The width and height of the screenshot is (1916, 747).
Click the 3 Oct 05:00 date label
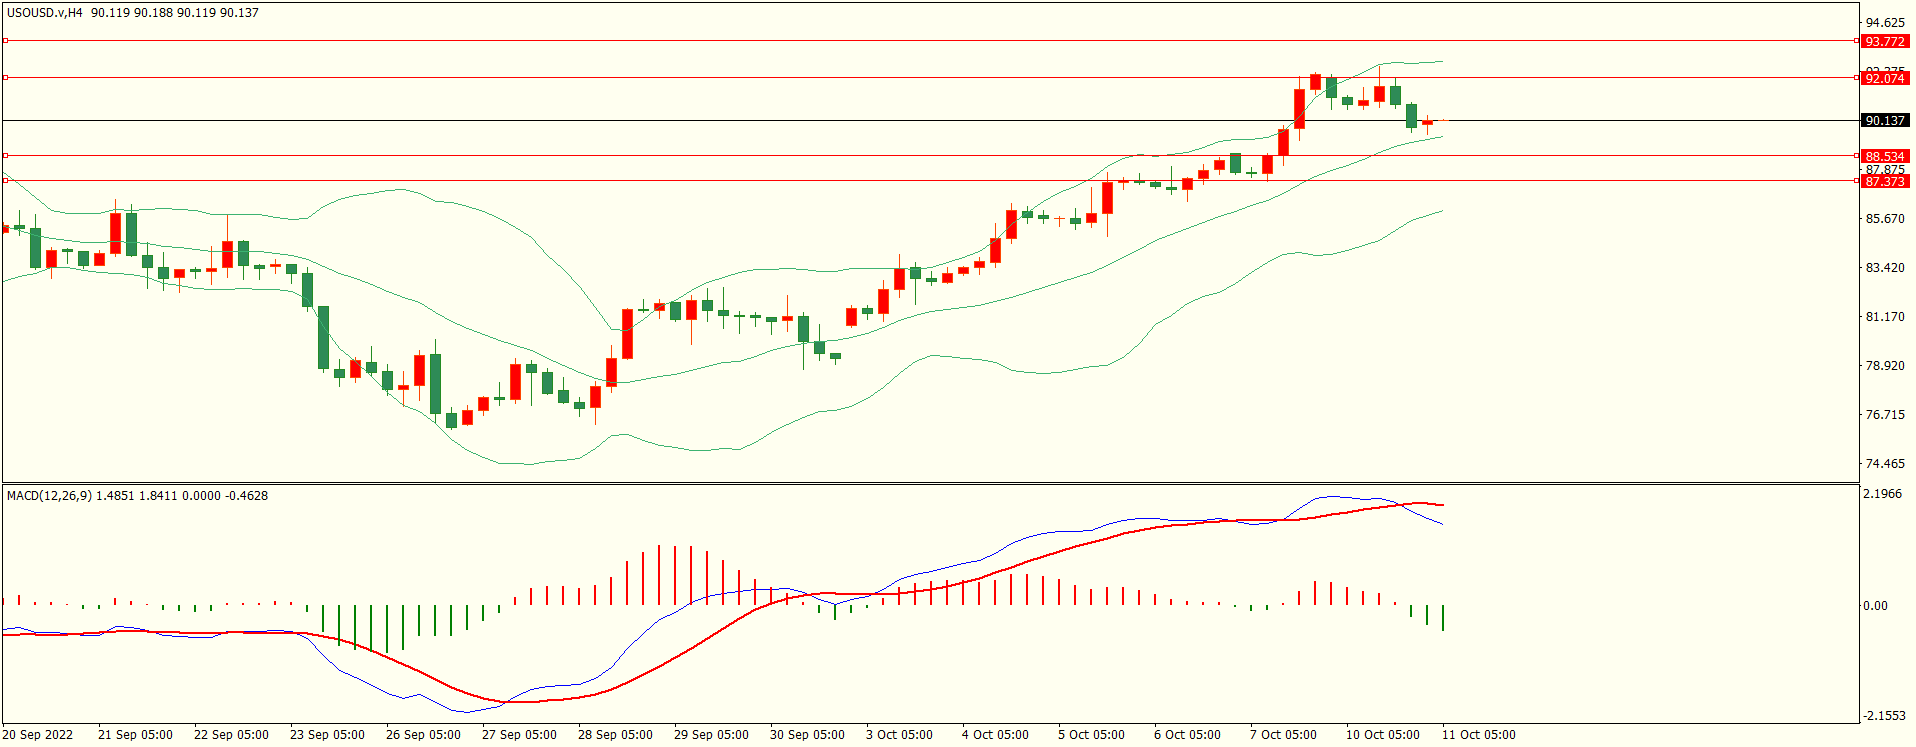[x=899, y=735]
